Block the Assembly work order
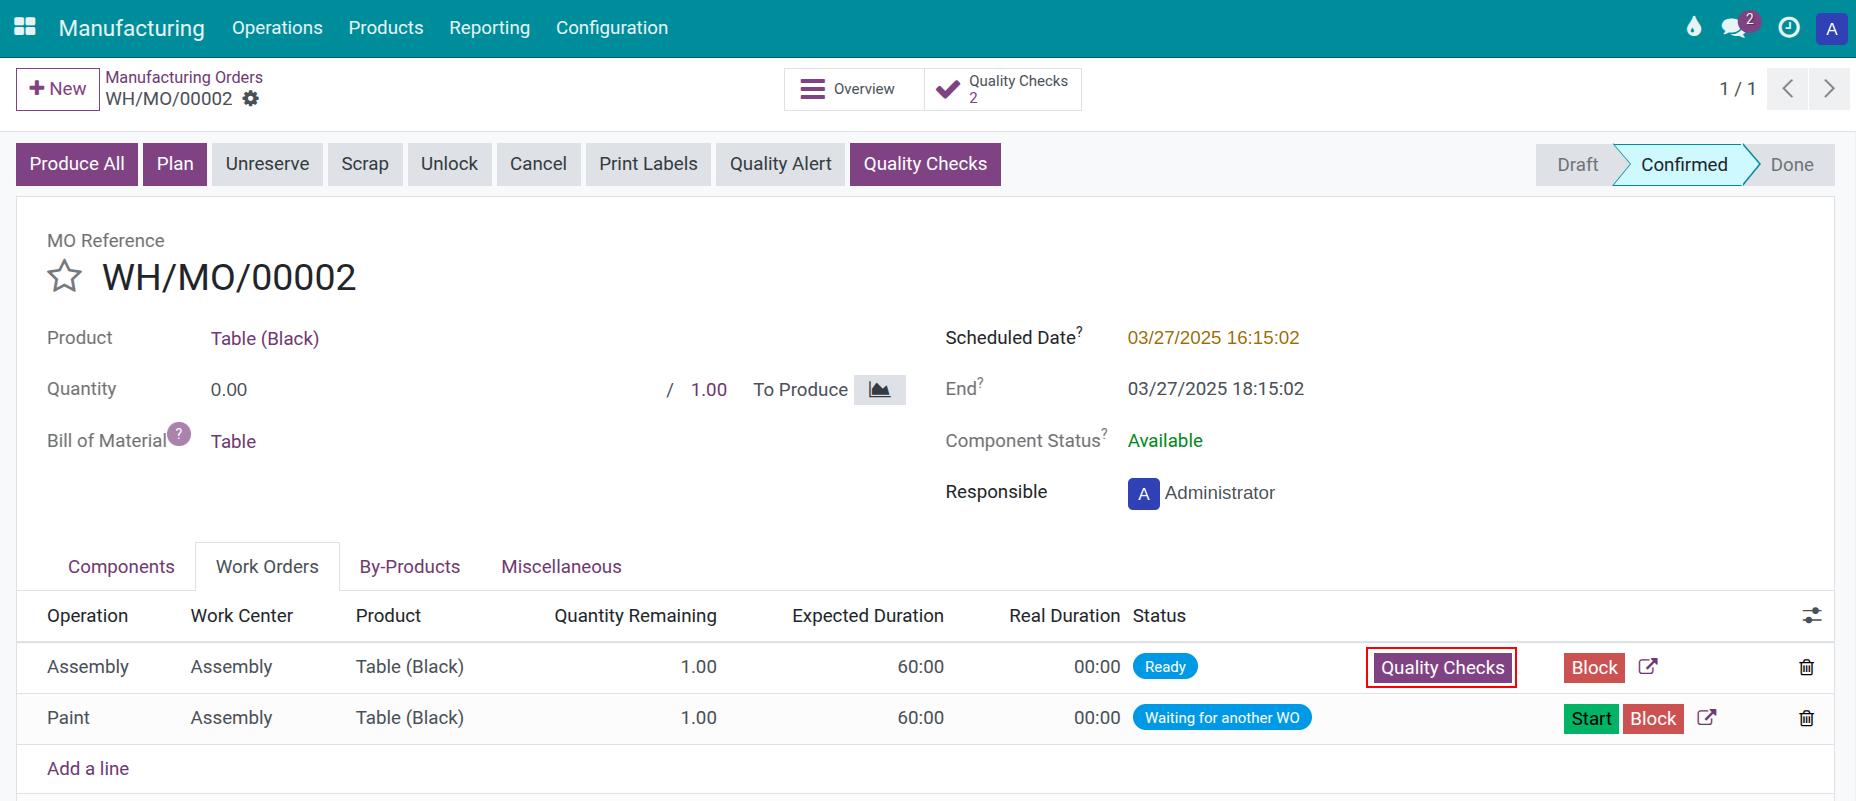Viewport: 1856px width, 801px height. (x=1594, y=668)
